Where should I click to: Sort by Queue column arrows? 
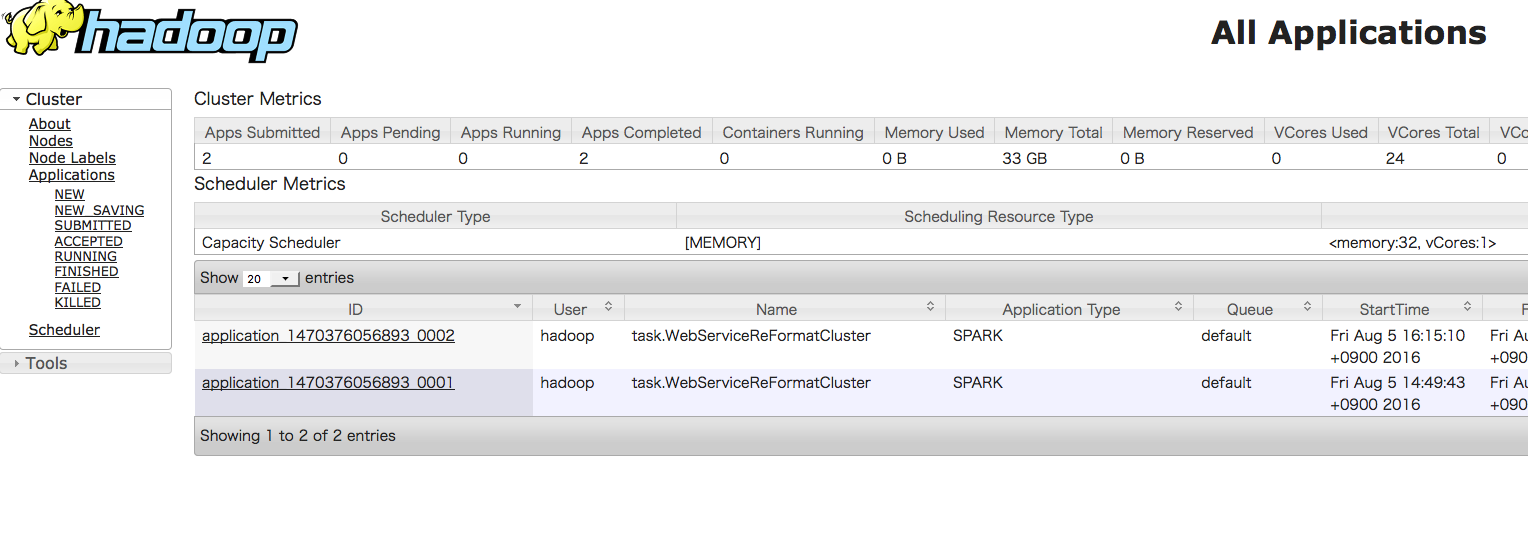(1307, 306)
